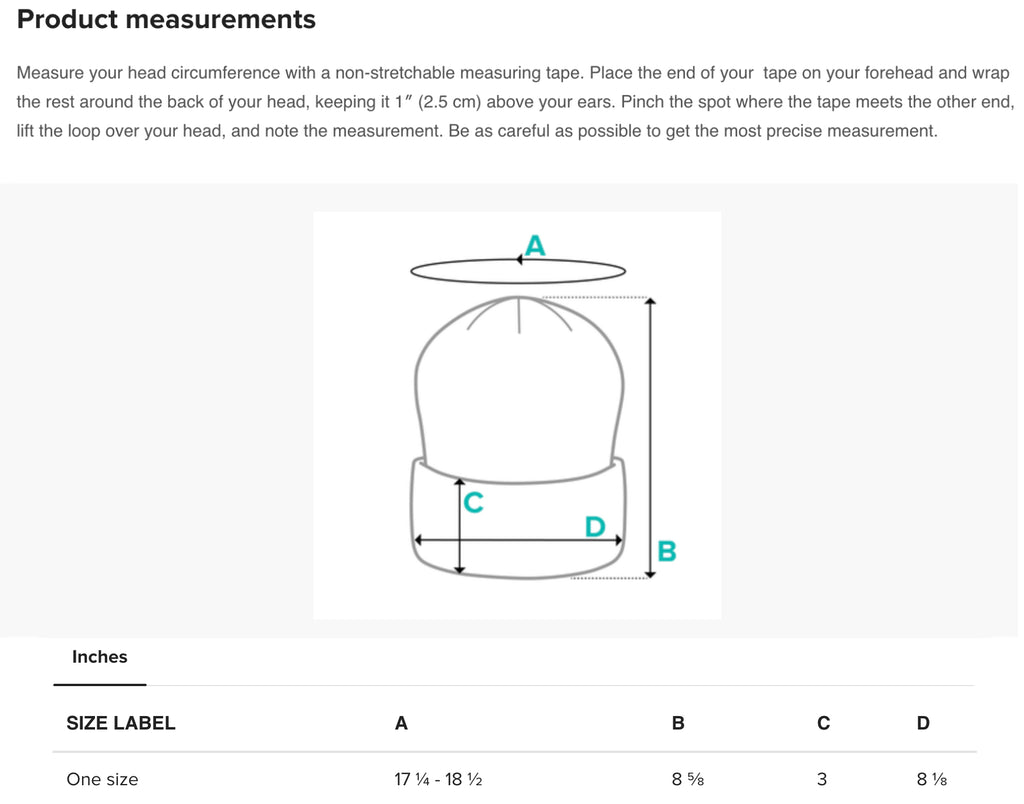The height and width of the screenshot is (804, 1024).
Task: Click the circumference ellipse above the beanie
Action: 518,271
